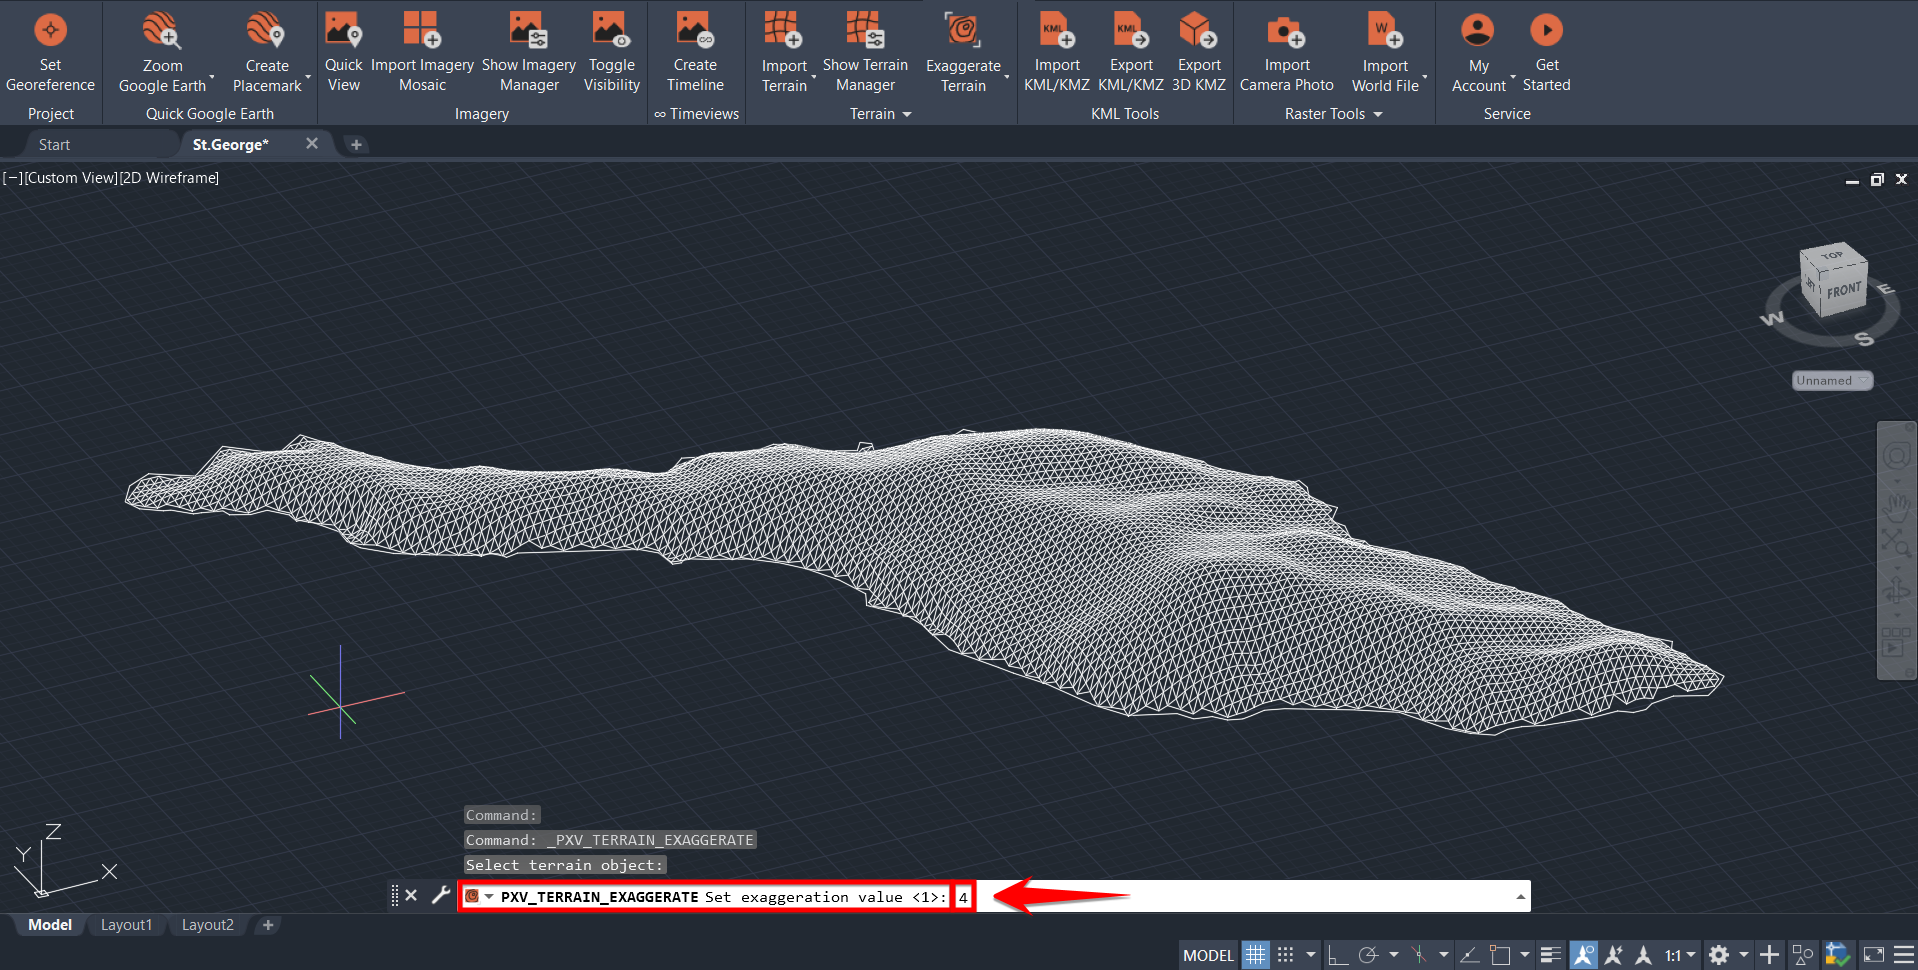Viewport: 1918px width, 970px height.
Task: Toggle annotation objects visibility
Action: point(1583,955)
